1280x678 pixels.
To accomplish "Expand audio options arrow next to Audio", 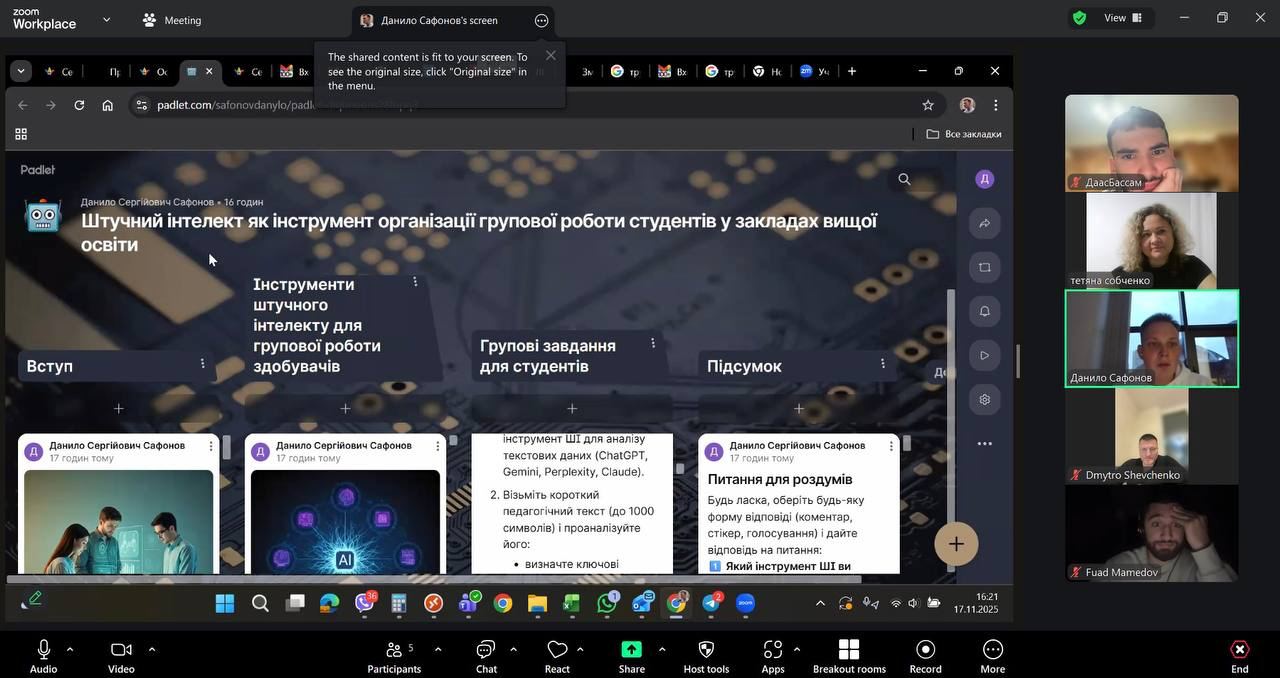I will coord(70,649).
